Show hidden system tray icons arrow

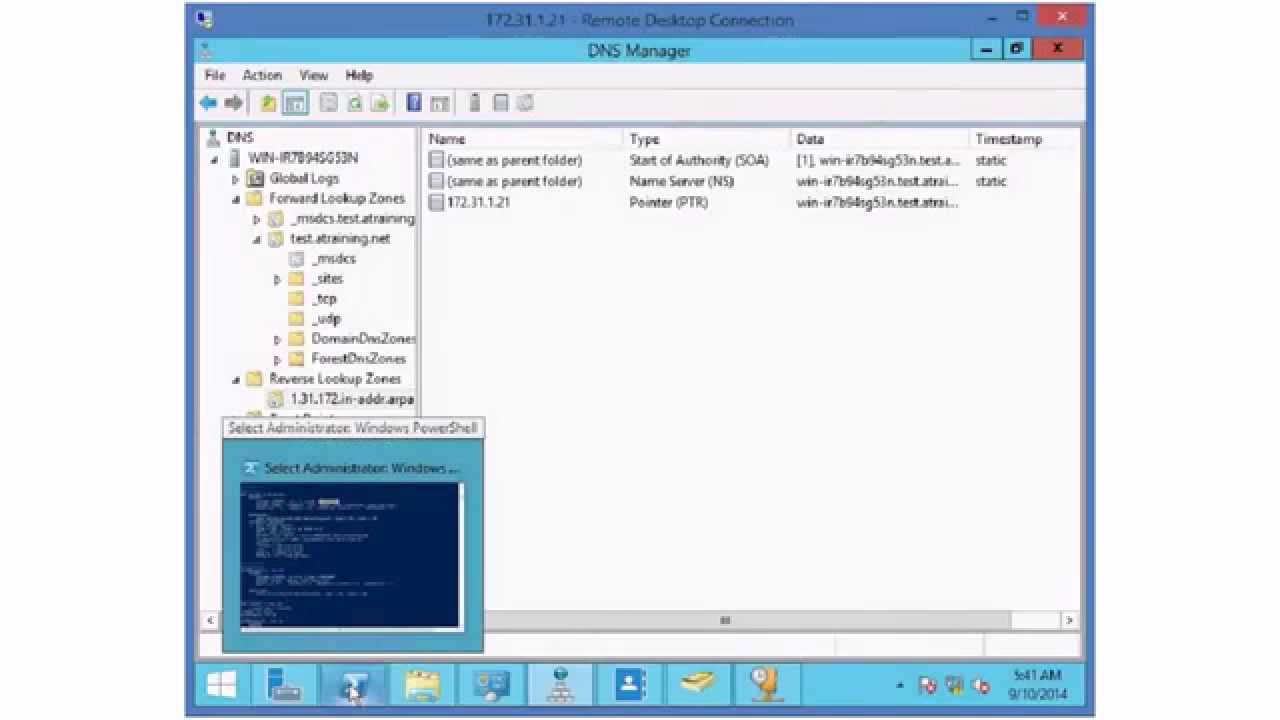click(900, 686)
